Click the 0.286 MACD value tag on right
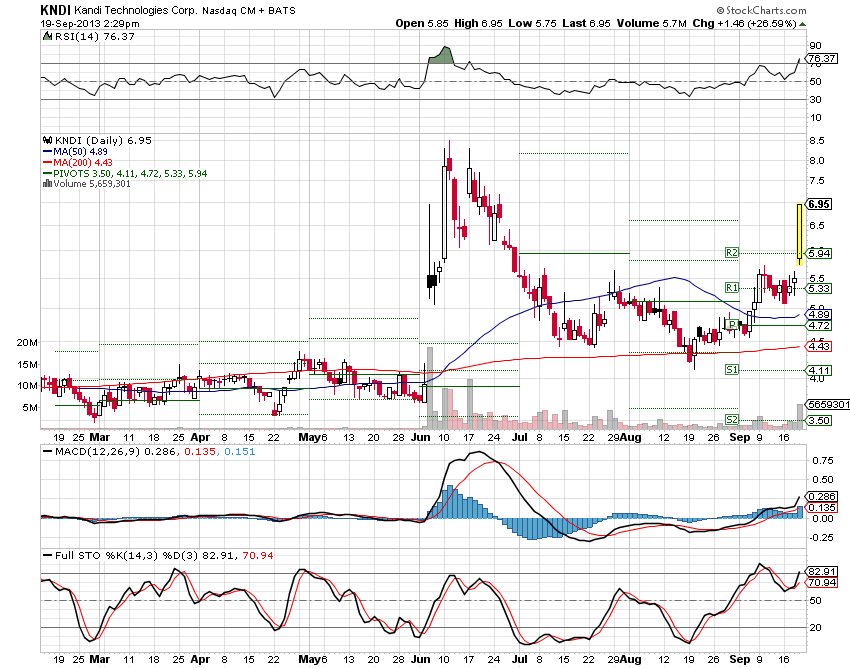The width and height of the screenshot is (850, 668). point(822,497)
